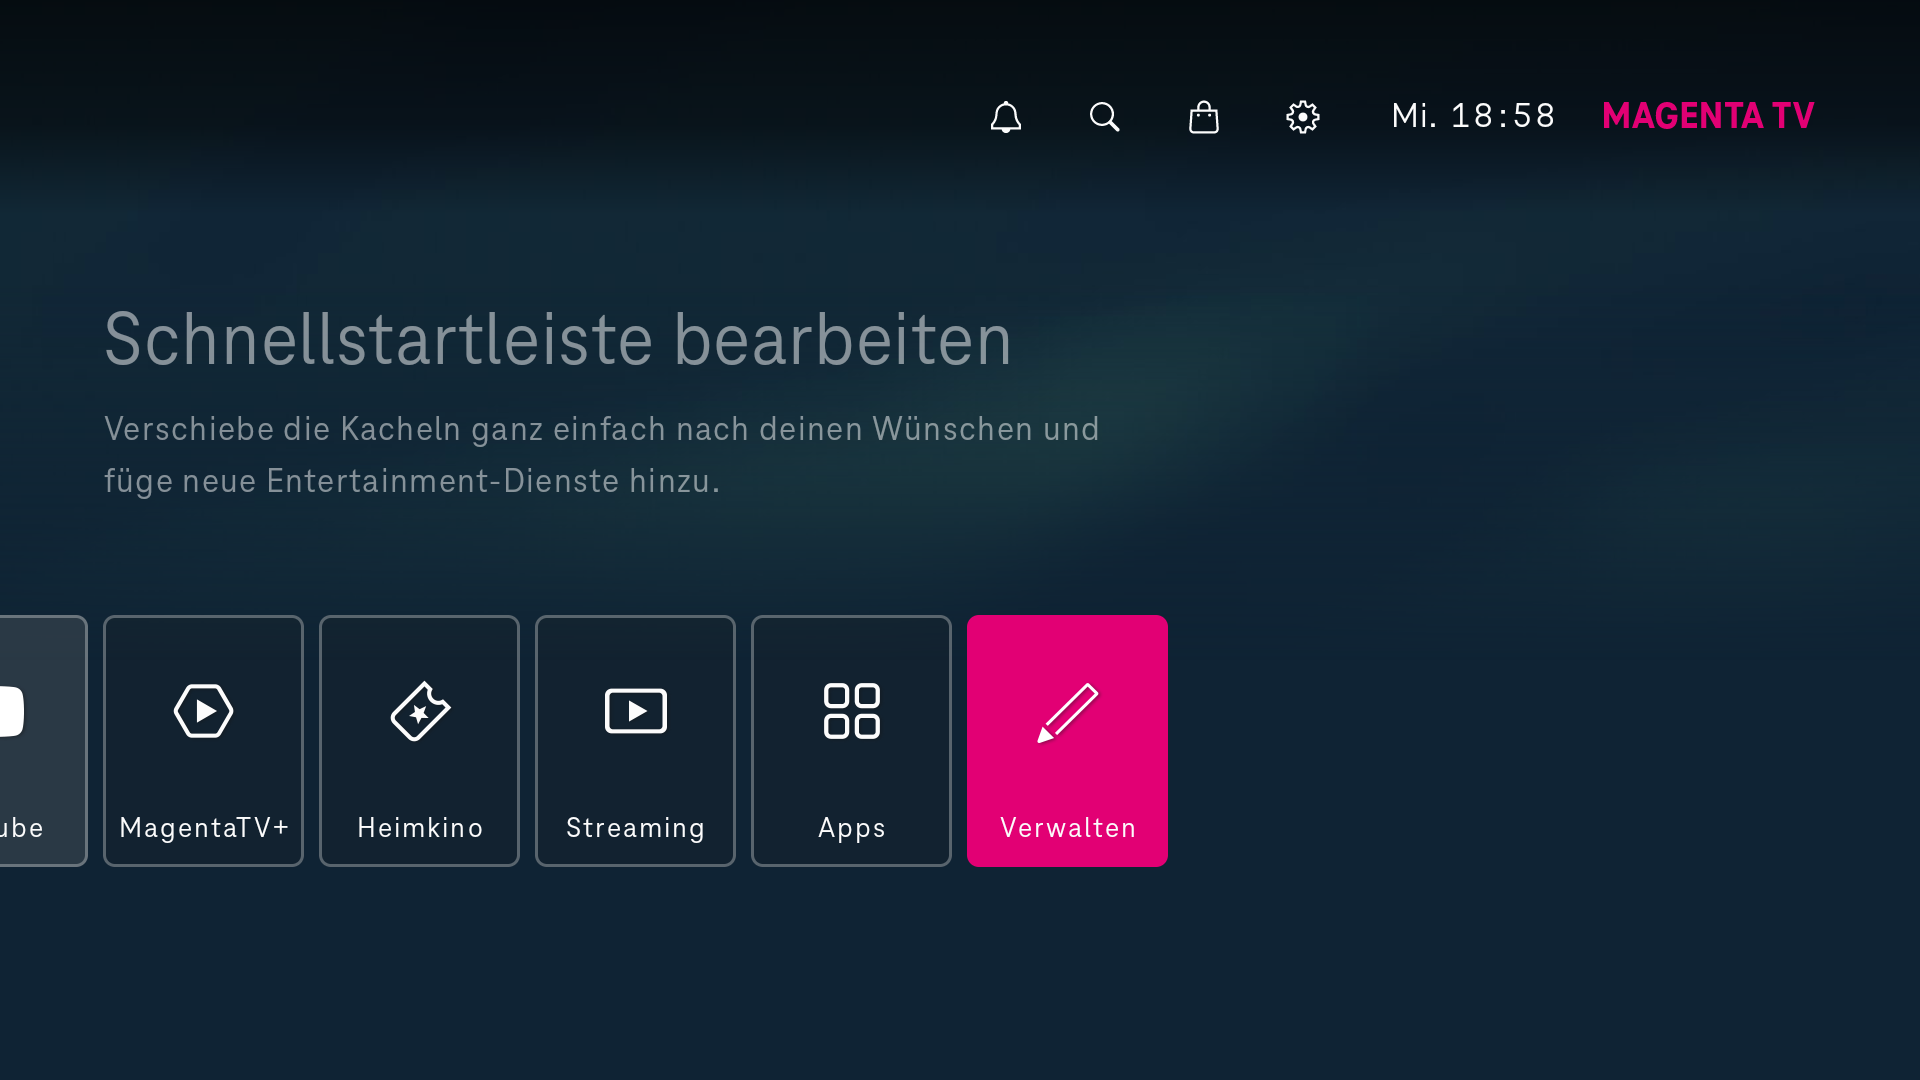Click the MagentaTV+ play hexagon icon
This screenshot has width=1920, height=1080.
(x=203, y=711)
